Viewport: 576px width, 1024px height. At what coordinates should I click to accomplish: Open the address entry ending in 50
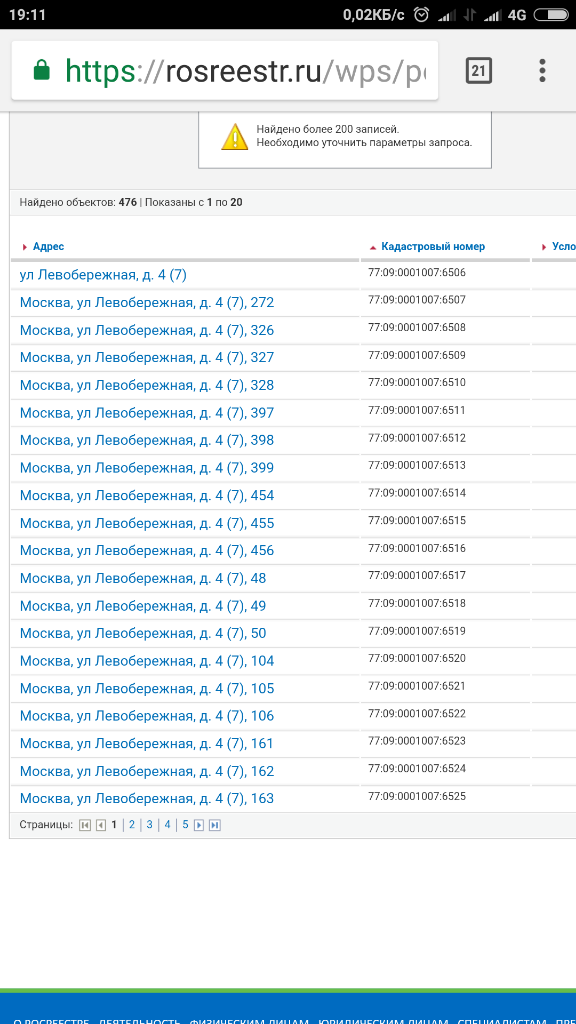pyautogui.click(x=143, y=633)
